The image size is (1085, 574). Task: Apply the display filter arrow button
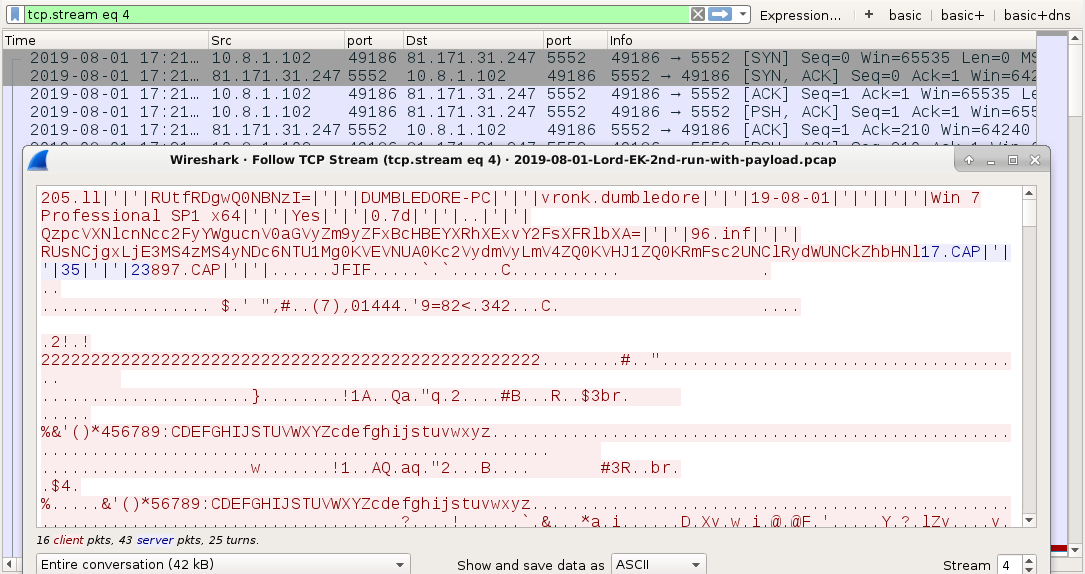tap(720, 15)
